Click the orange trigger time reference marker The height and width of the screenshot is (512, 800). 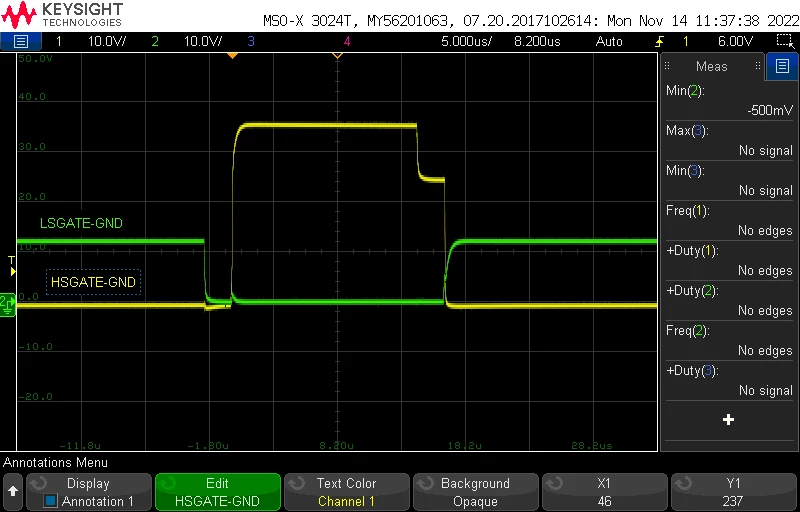click(x=232, y=55)
